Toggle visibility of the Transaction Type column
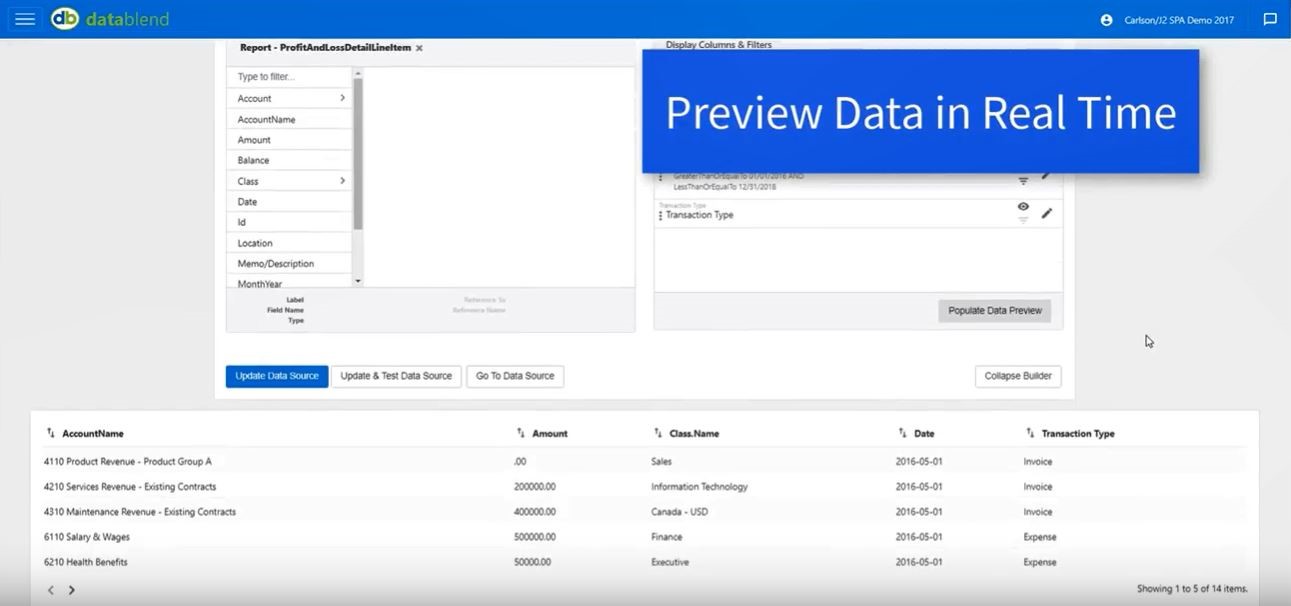 pos(1022,207)
